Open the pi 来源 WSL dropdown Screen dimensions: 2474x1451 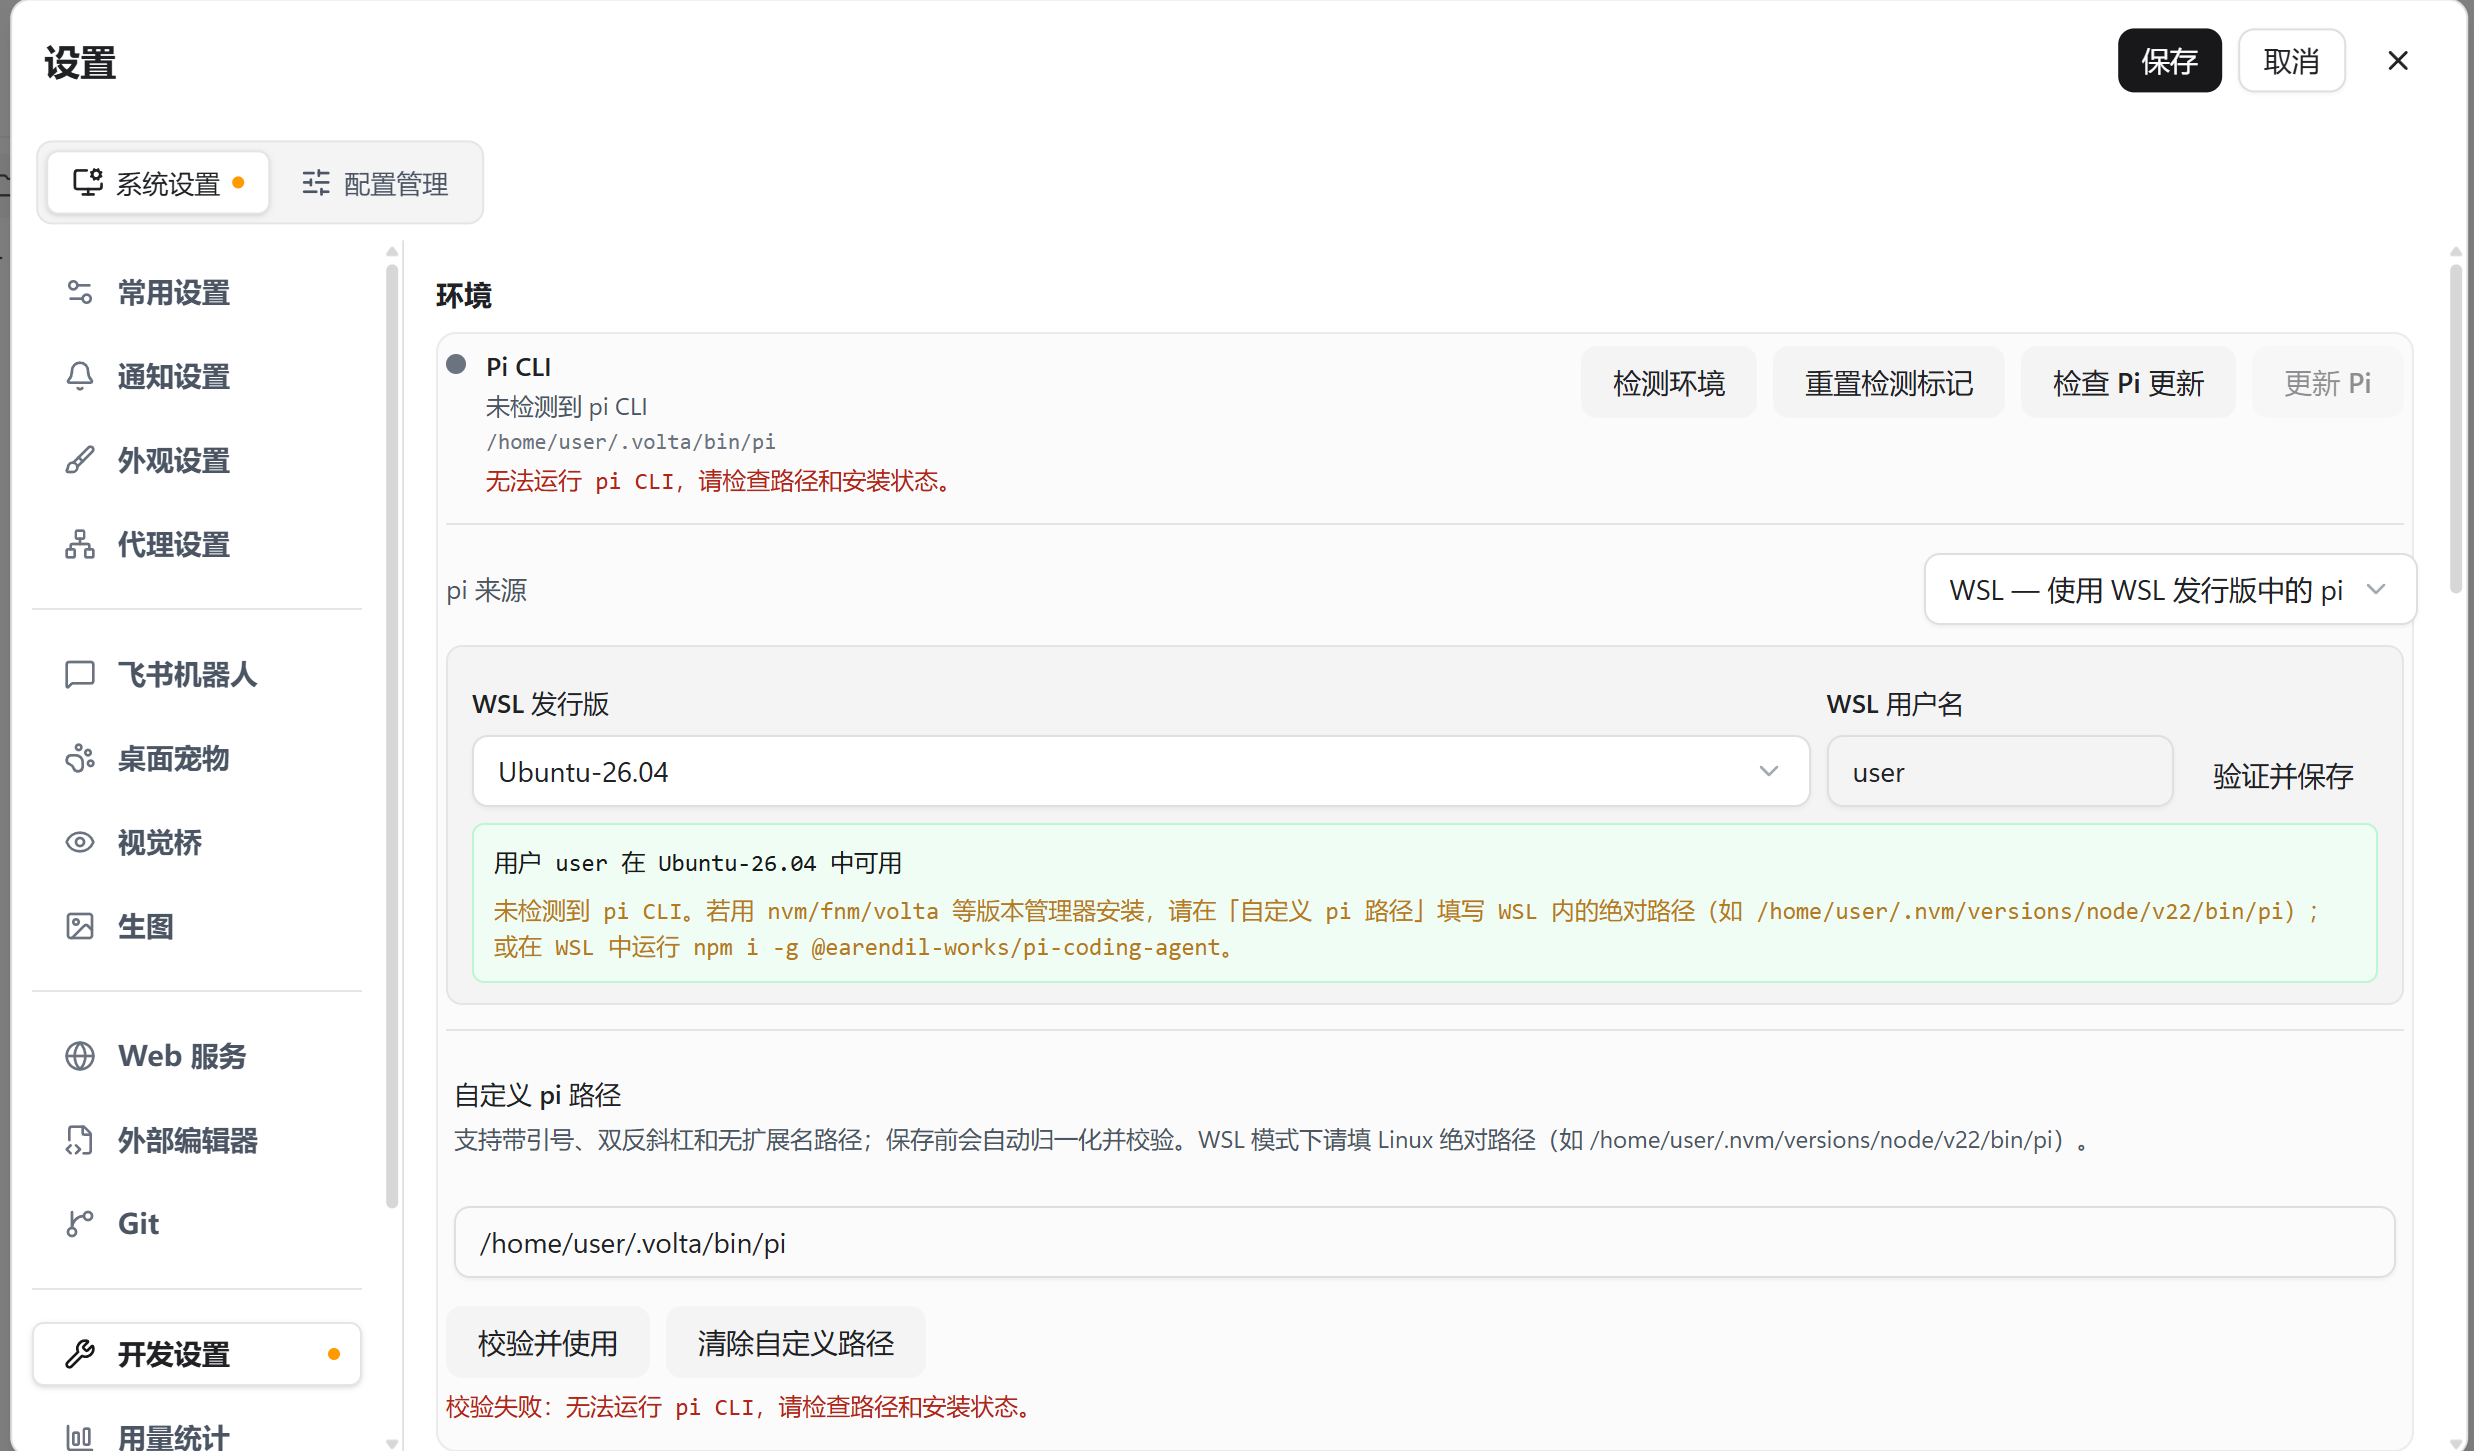2170,590
